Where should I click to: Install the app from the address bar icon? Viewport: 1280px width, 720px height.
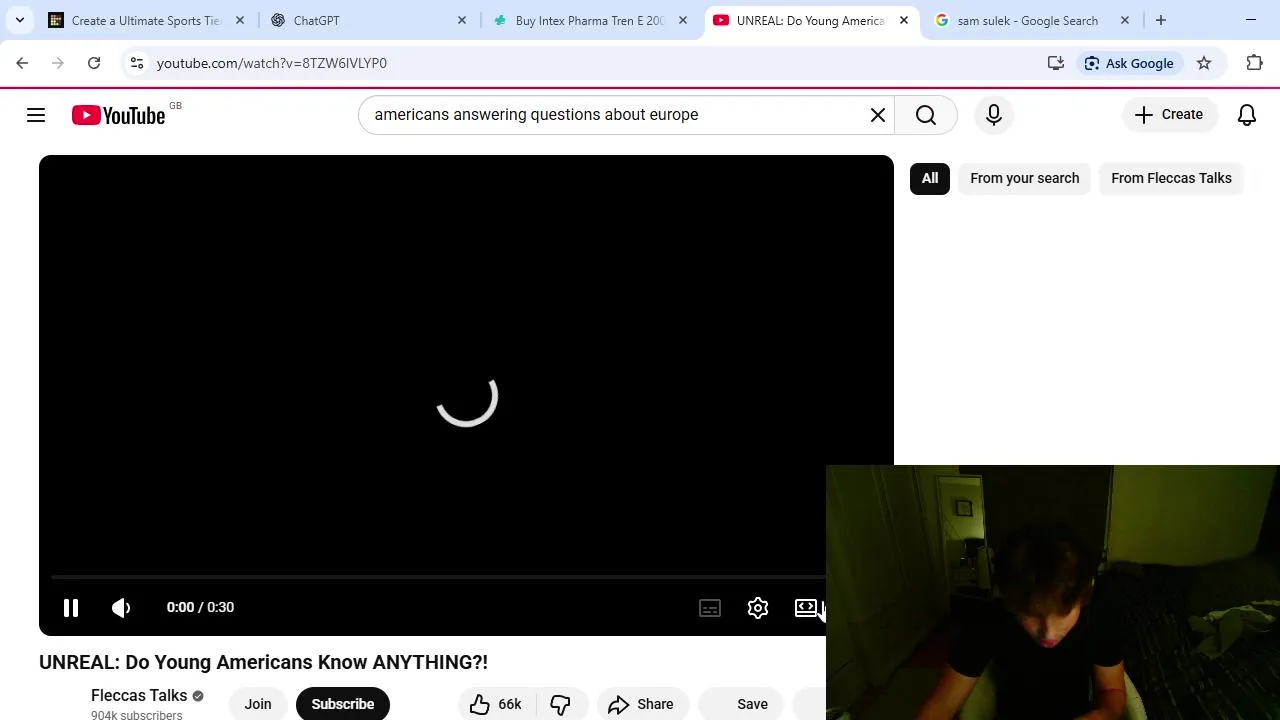coord(1056,63)
